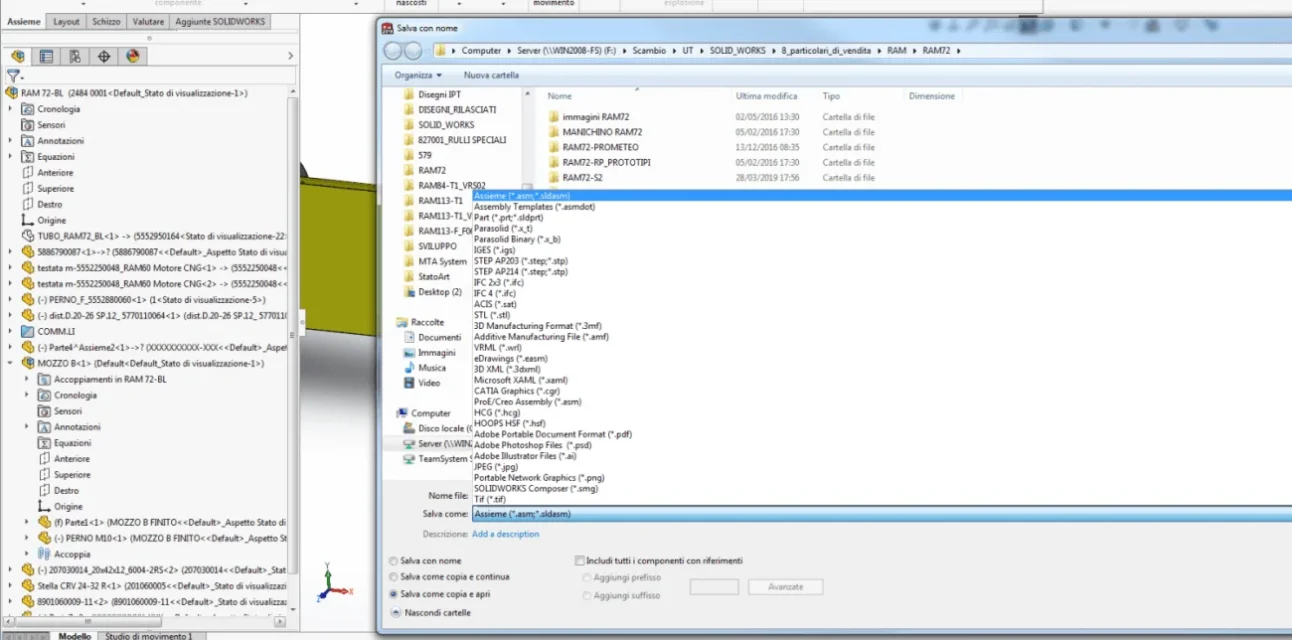The image size is (1292, 640).
Task: Switch to the Schizzo tab
Action: tap(105, 21)
